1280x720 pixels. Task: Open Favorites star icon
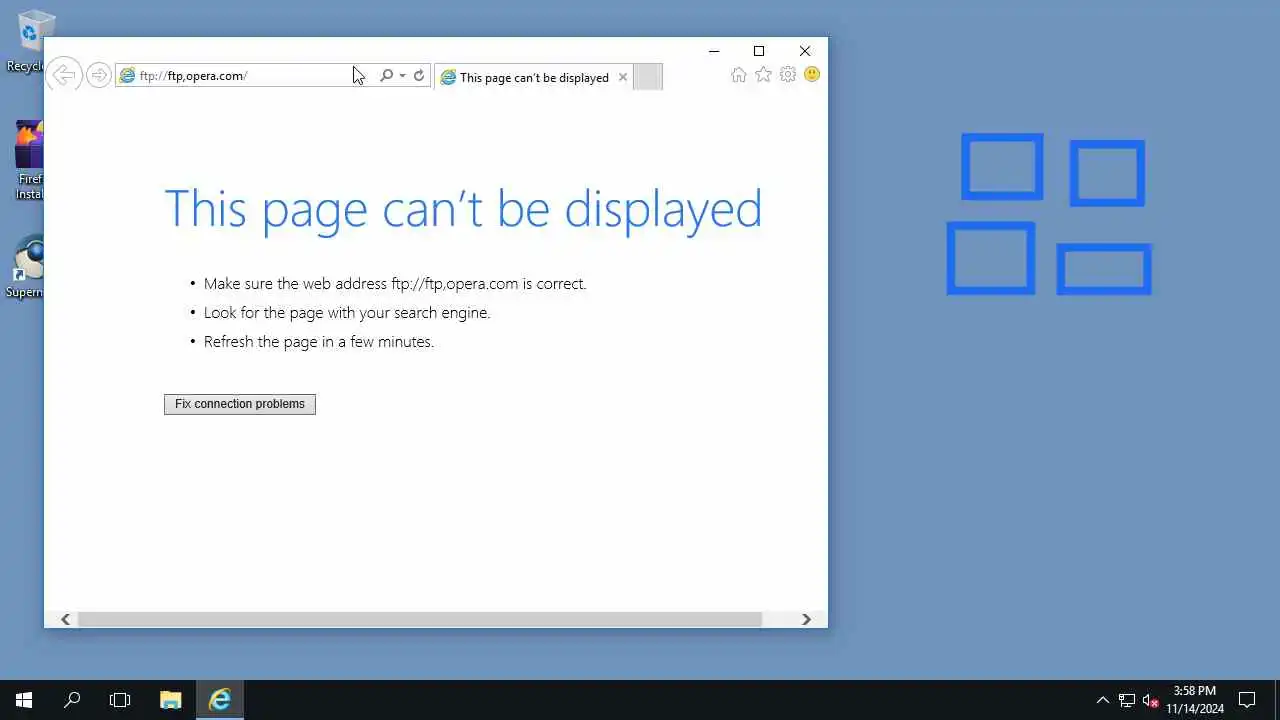click(x=763, y=75)
